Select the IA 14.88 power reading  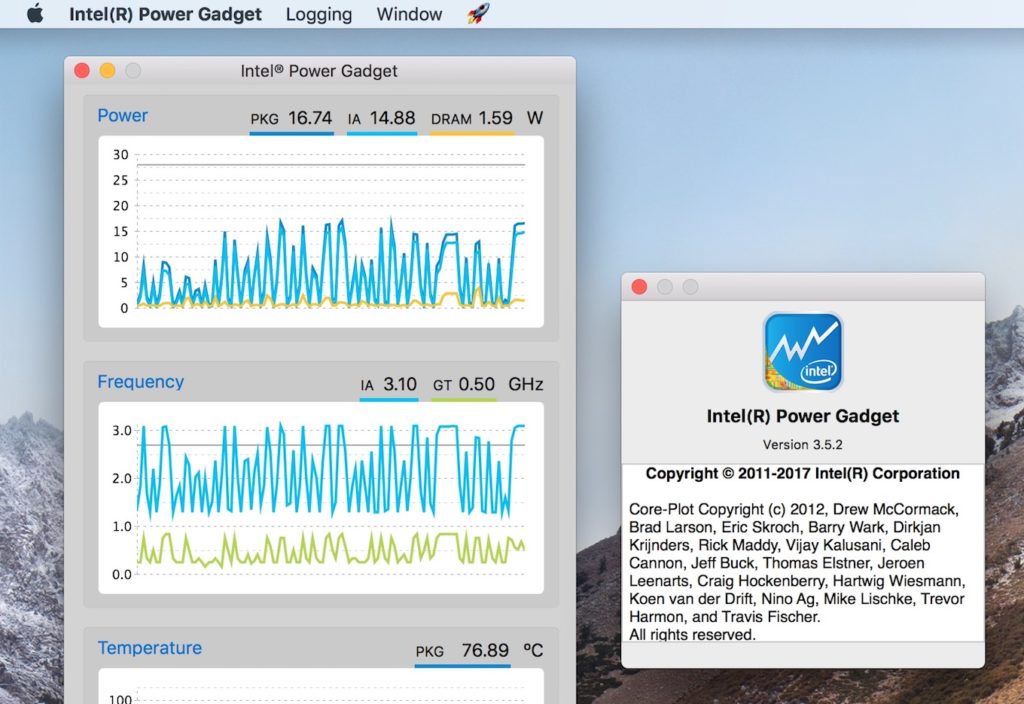[x=381, y=118]
